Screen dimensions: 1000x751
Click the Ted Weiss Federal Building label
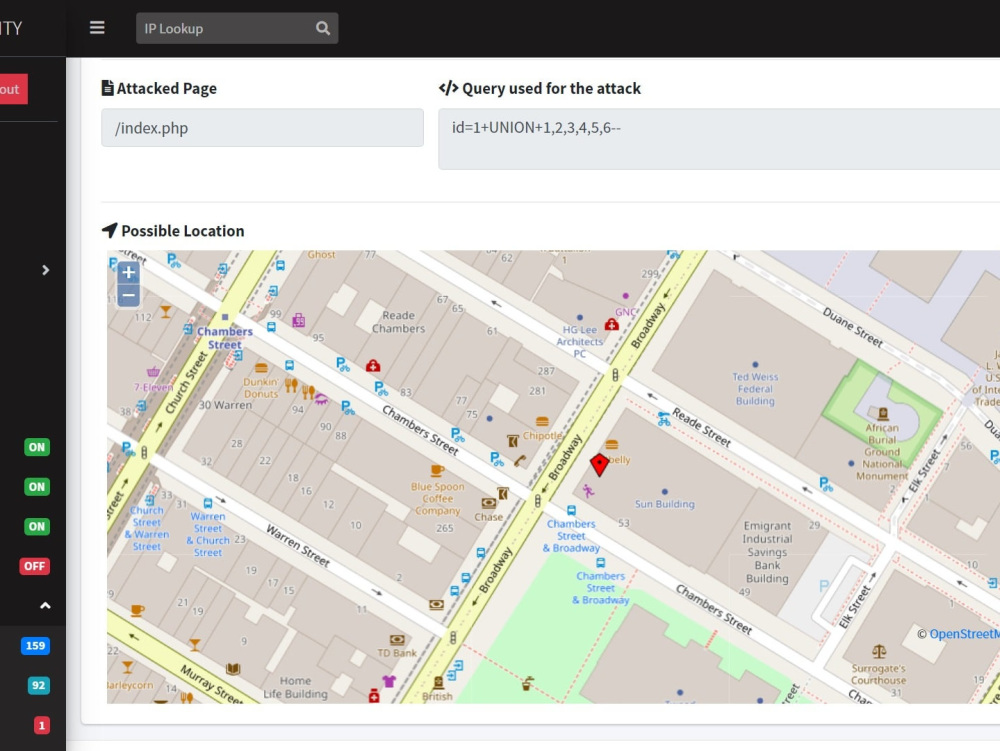(755, 389)
